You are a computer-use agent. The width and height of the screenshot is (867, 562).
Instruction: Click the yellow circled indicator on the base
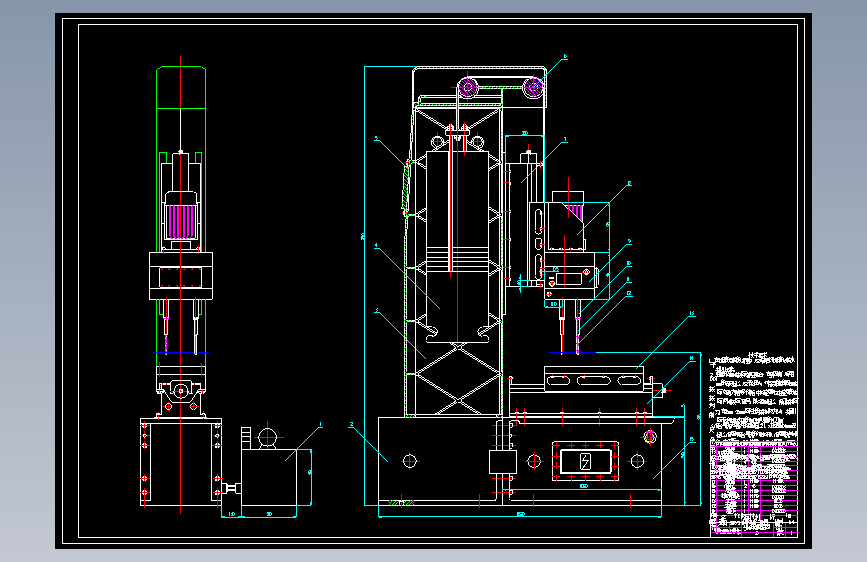[650, 437]
